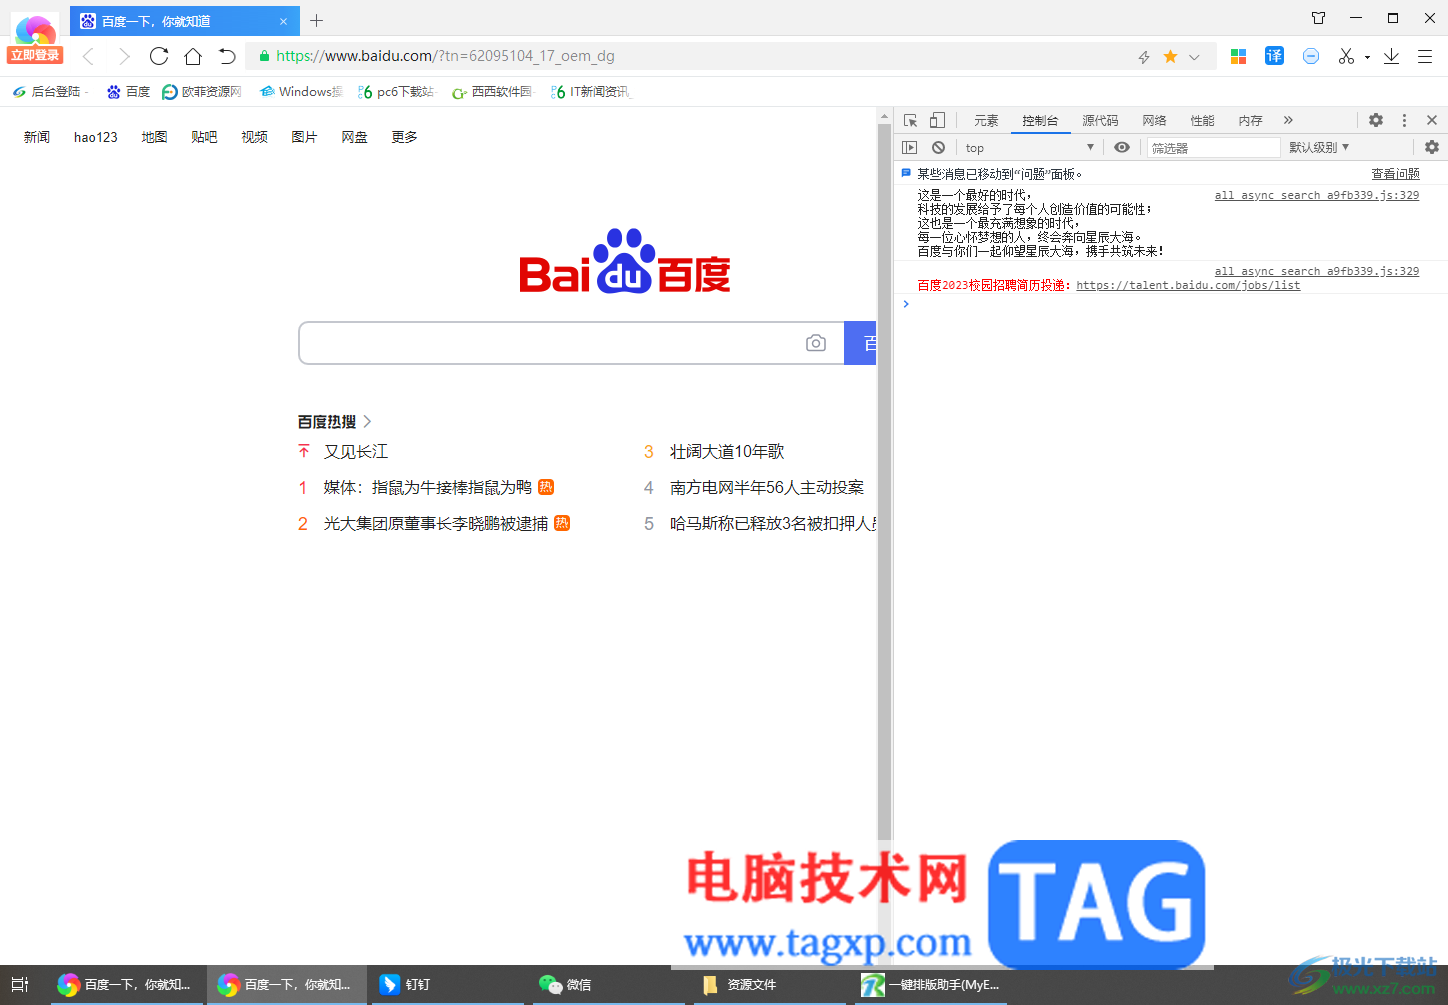Open the colorful apps grid icon
This screenshot has height=1005, width=1448.
coord(1238,57)
